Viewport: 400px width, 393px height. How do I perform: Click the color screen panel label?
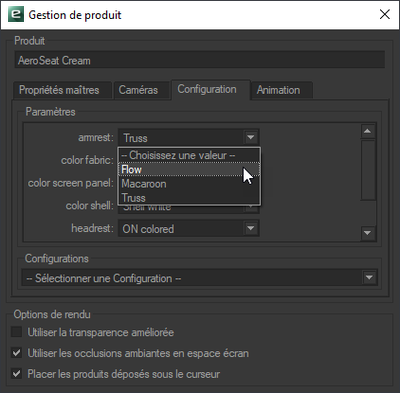point(71,183)
